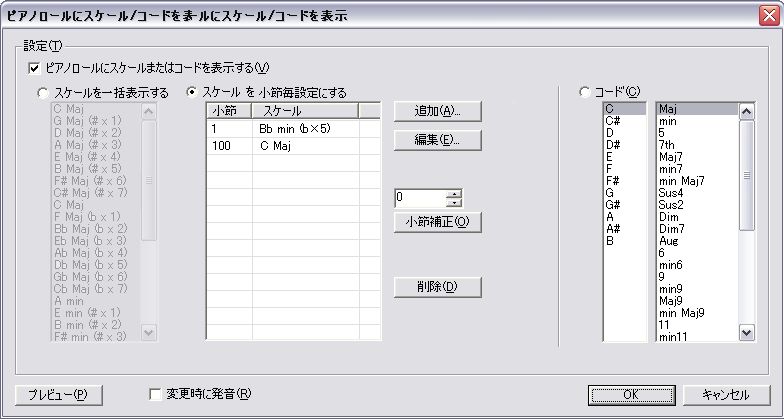Click the 削除(D) button
This screenshot has height=419, width=784.
(x=438, y=287)
